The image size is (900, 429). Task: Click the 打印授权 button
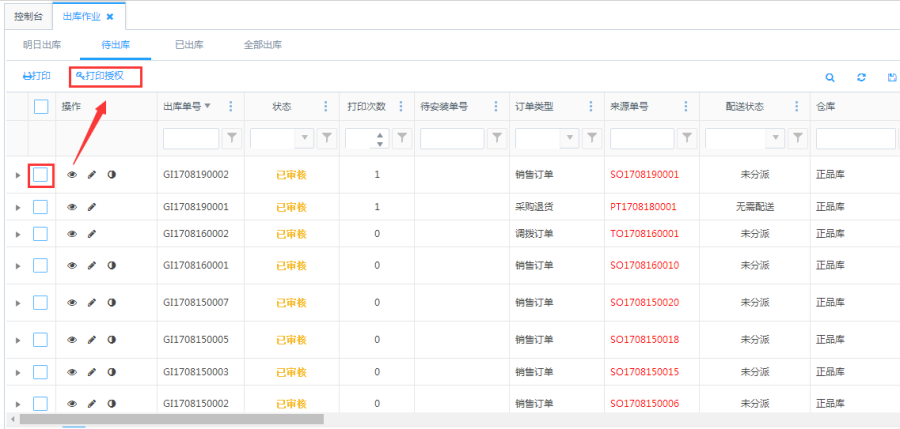point(105,76)
